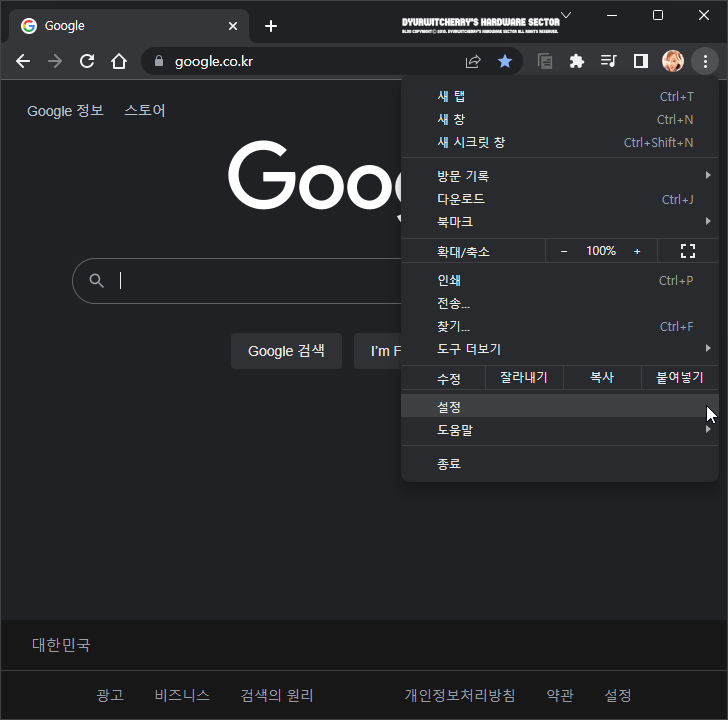The width and height of the screenshot is (728, 720).
Task: Open the extensions puzzle icon
Action: (x=577, y=61)
